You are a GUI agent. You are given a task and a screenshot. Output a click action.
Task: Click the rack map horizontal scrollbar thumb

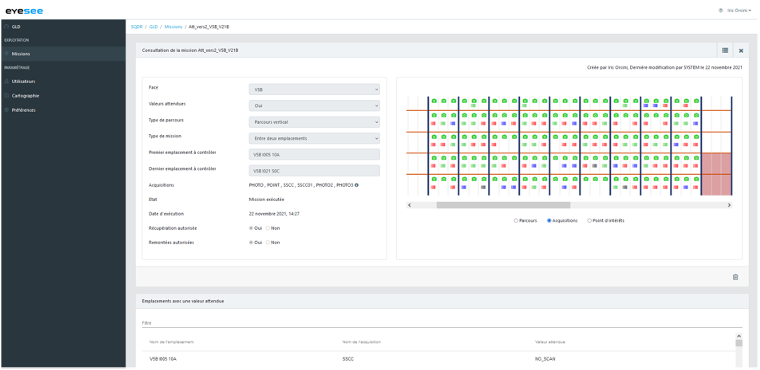(503, 206)
